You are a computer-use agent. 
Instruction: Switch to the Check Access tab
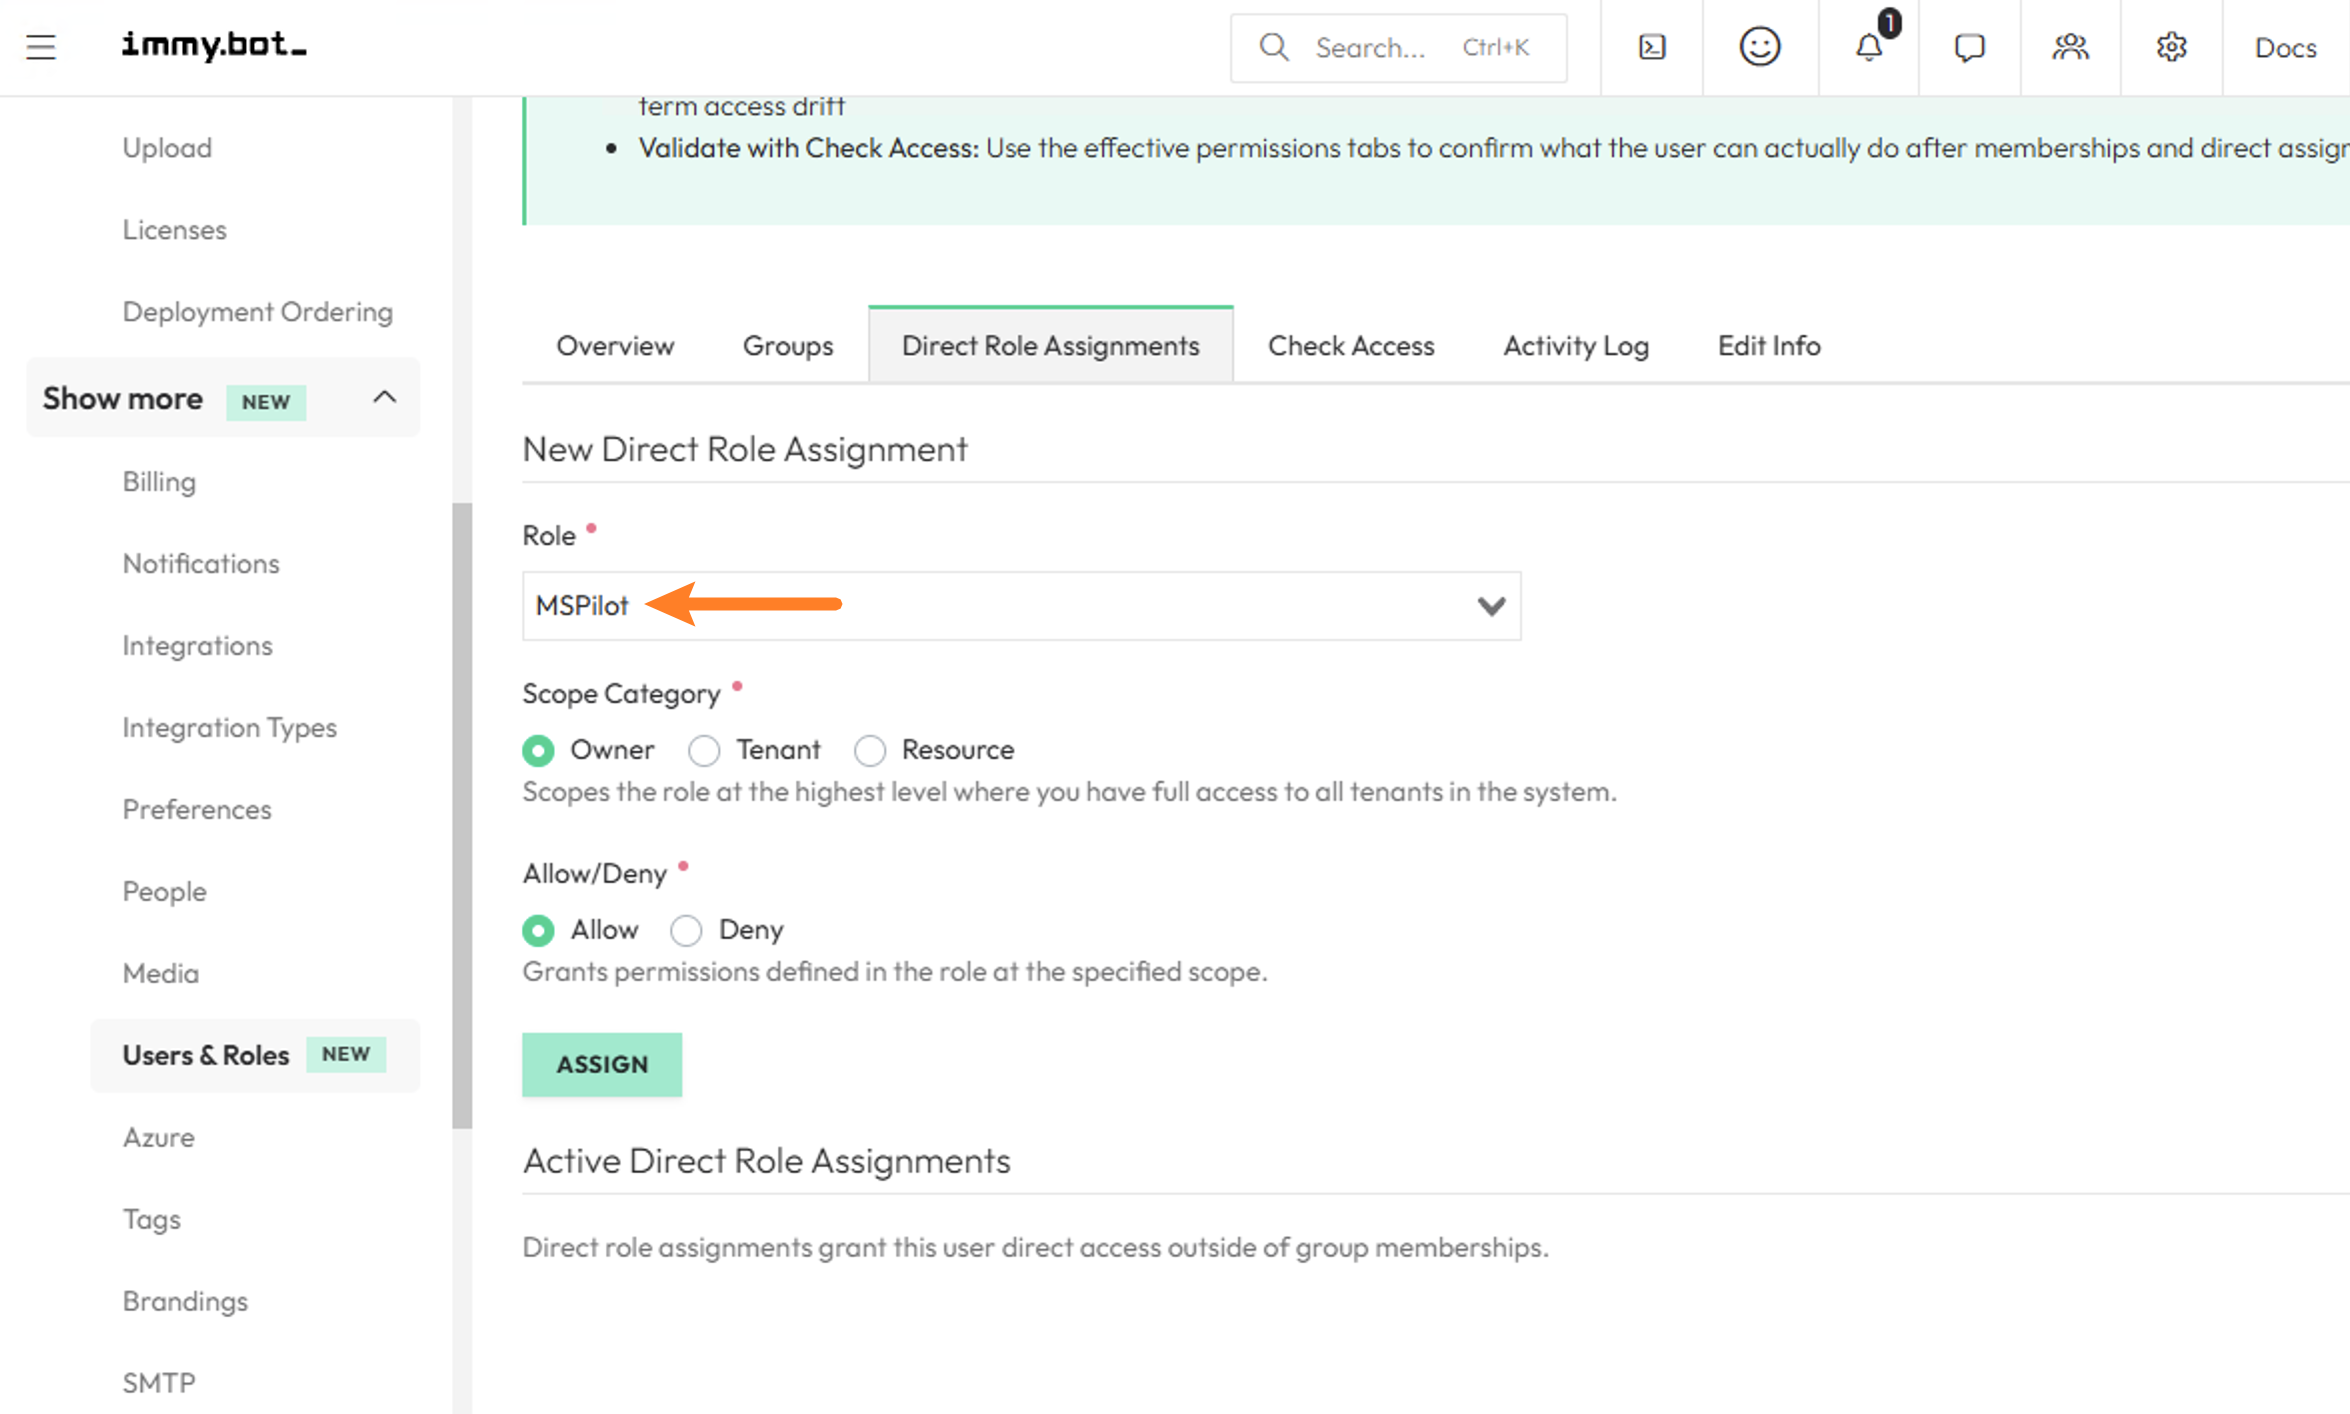(1351, 346)
